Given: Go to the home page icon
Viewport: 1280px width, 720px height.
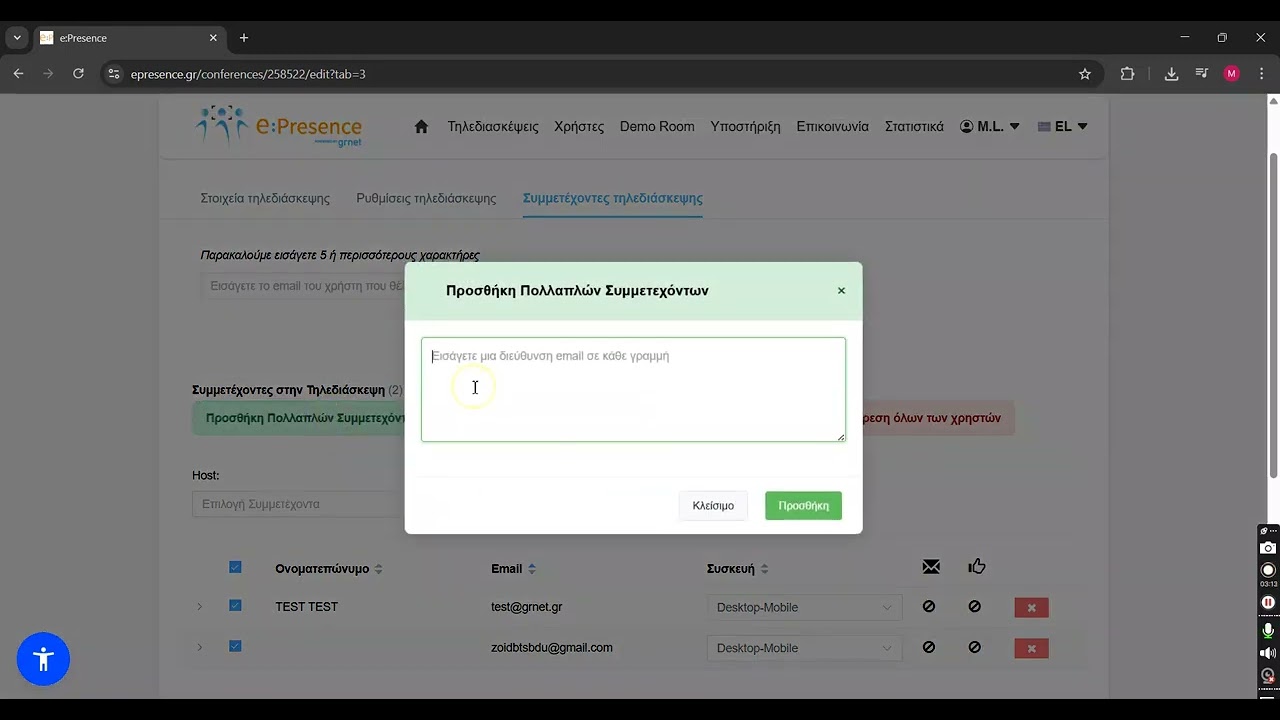Looking at the screenshot, I should coord(421,127).
